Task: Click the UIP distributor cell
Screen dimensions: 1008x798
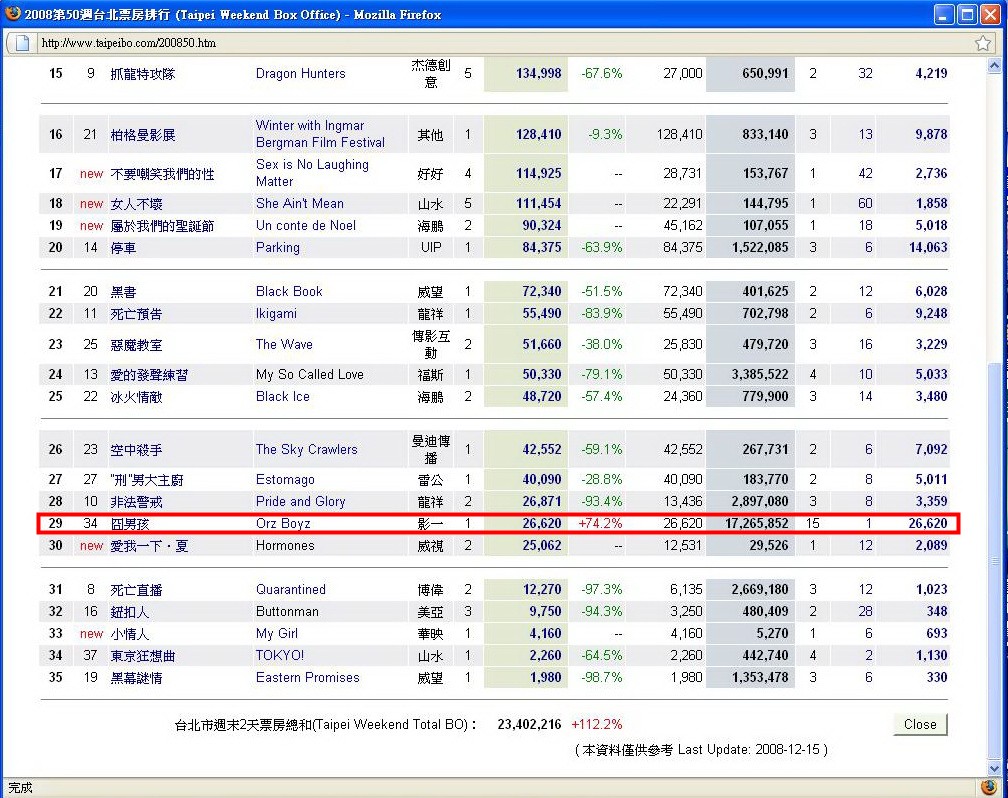Action: click(431, 247)
